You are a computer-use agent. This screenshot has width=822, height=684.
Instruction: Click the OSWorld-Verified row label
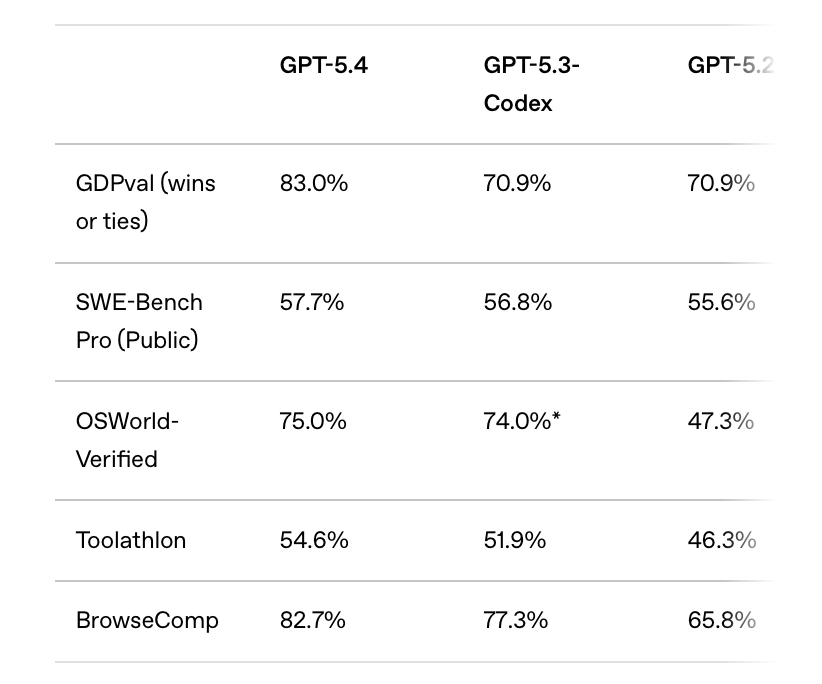pyautogui.click(x=127, y=440)
